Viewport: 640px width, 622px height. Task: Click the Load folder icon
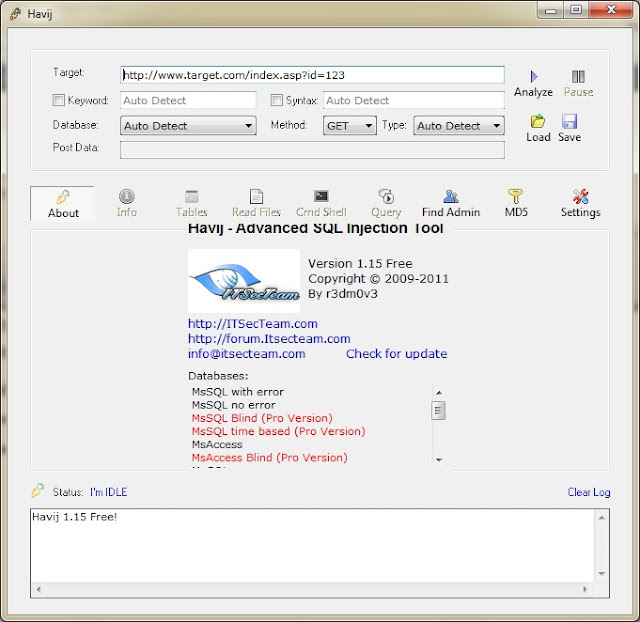click(x=538, y=121)
